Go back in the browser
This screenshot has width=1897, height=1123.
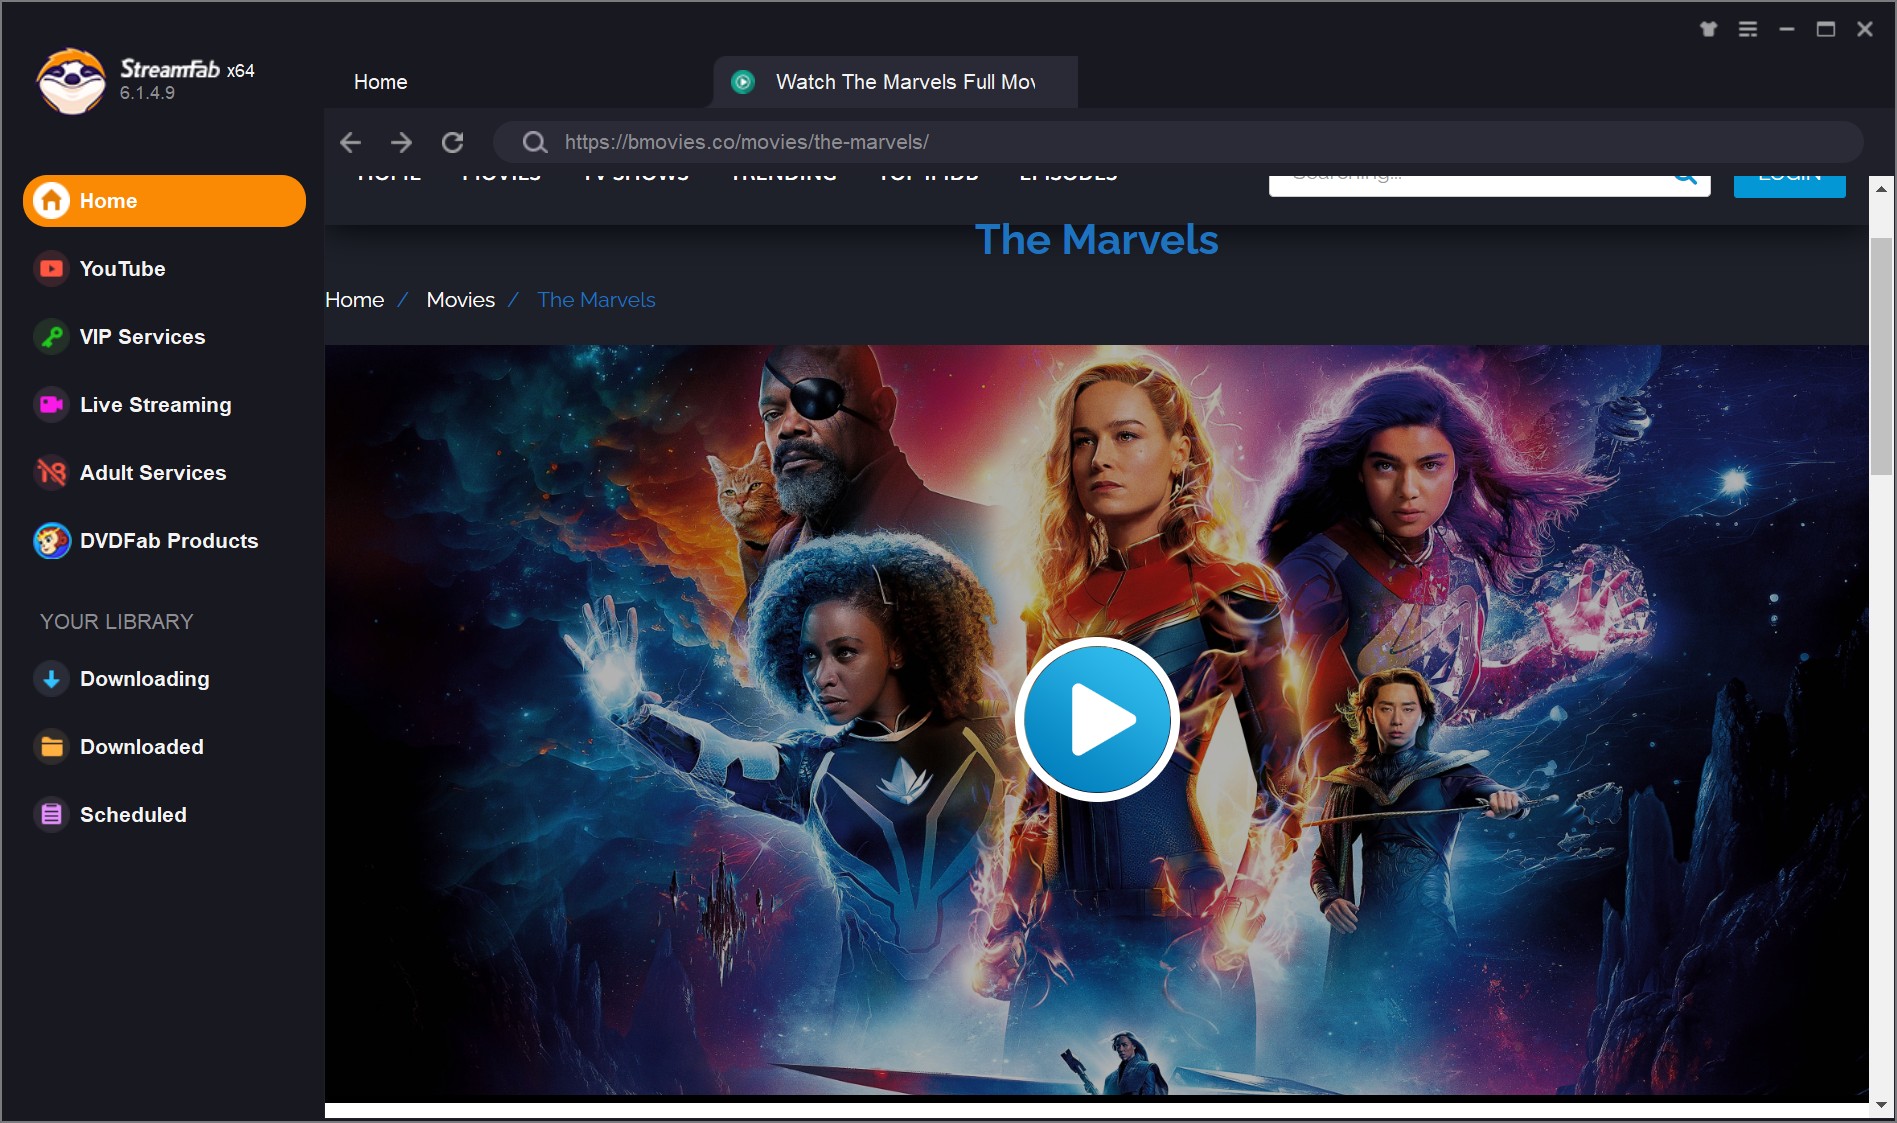pyautogui.click(x=350, y=142)
